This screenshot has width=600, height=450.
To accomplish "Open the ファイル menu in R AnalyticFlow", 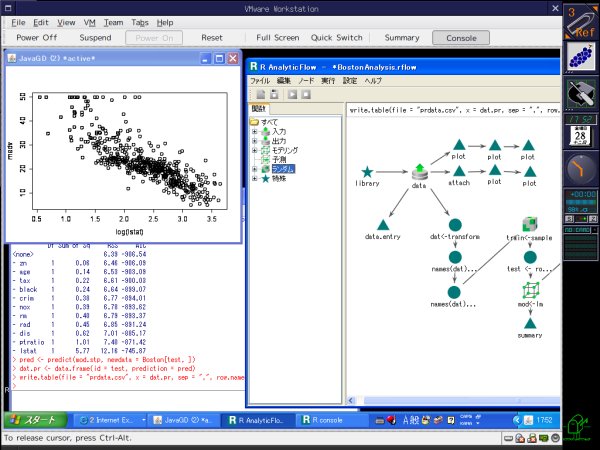I will [260, 81].
